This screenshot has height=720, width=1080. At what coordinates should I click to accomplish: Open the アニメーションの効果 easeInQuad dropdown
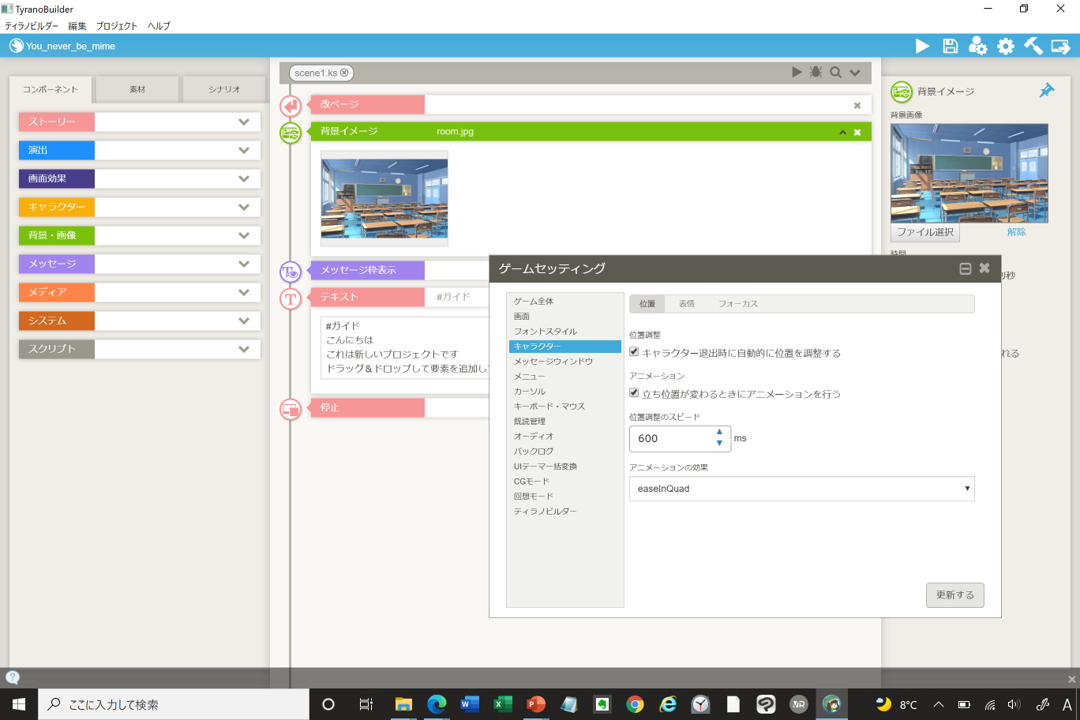coord(801,488)
